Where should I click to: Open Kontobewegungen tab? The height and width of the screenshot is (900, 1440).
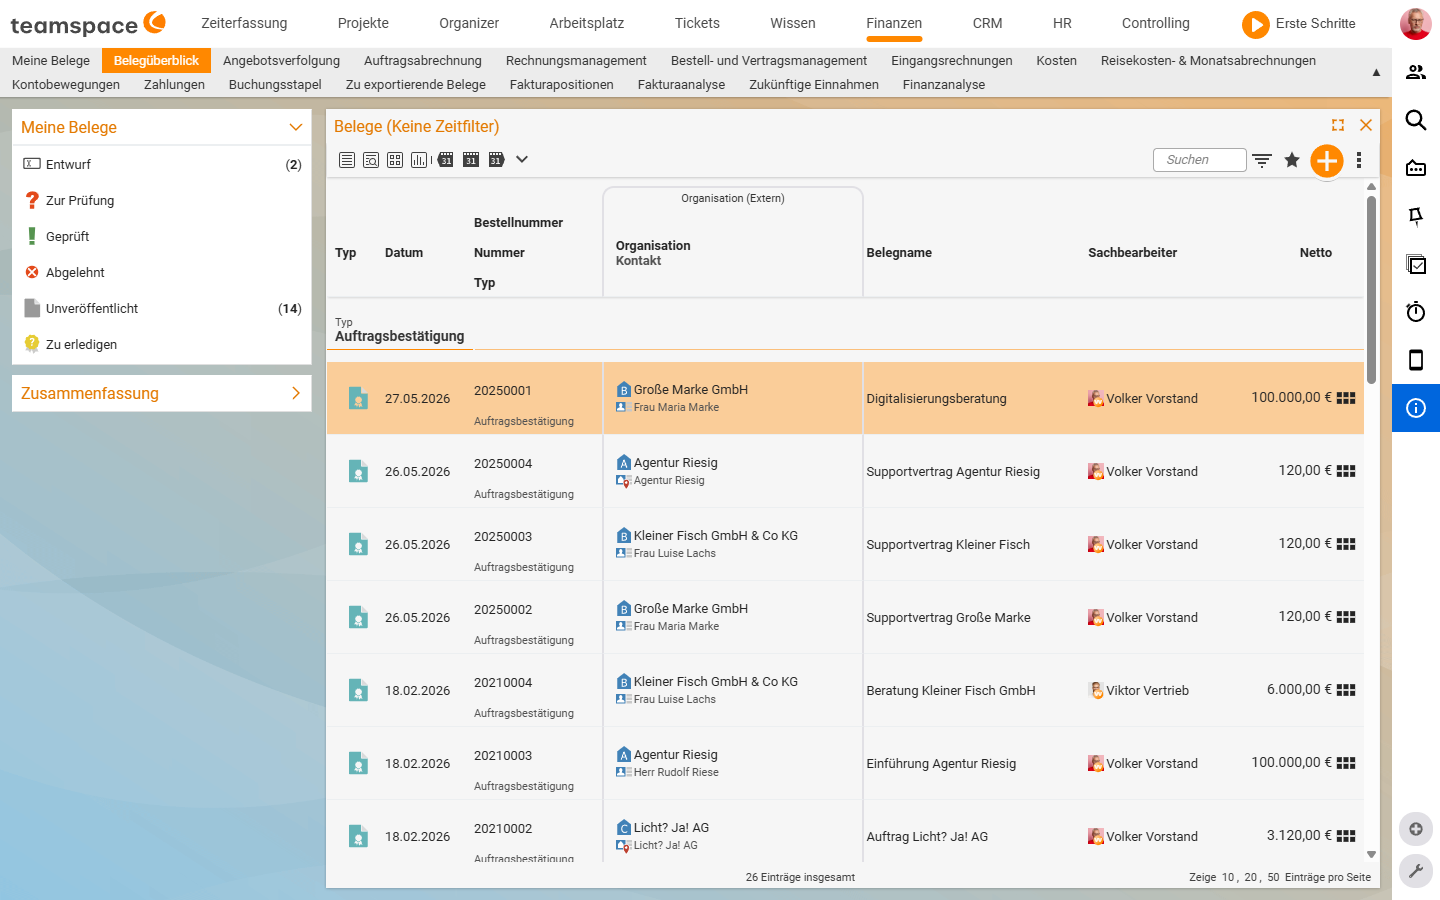pyautogui.click(x=66, y=85)
